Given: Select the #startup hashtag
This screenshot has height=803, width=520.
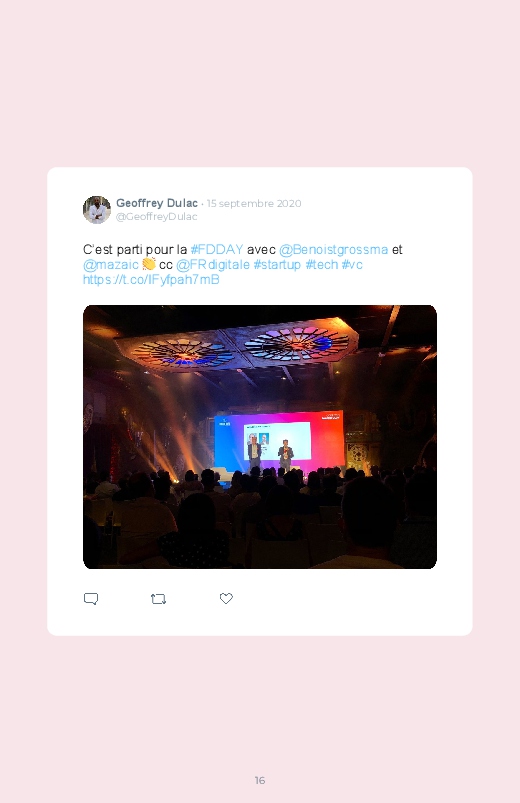Looking at the screenshot, I should tap(277, 264).
